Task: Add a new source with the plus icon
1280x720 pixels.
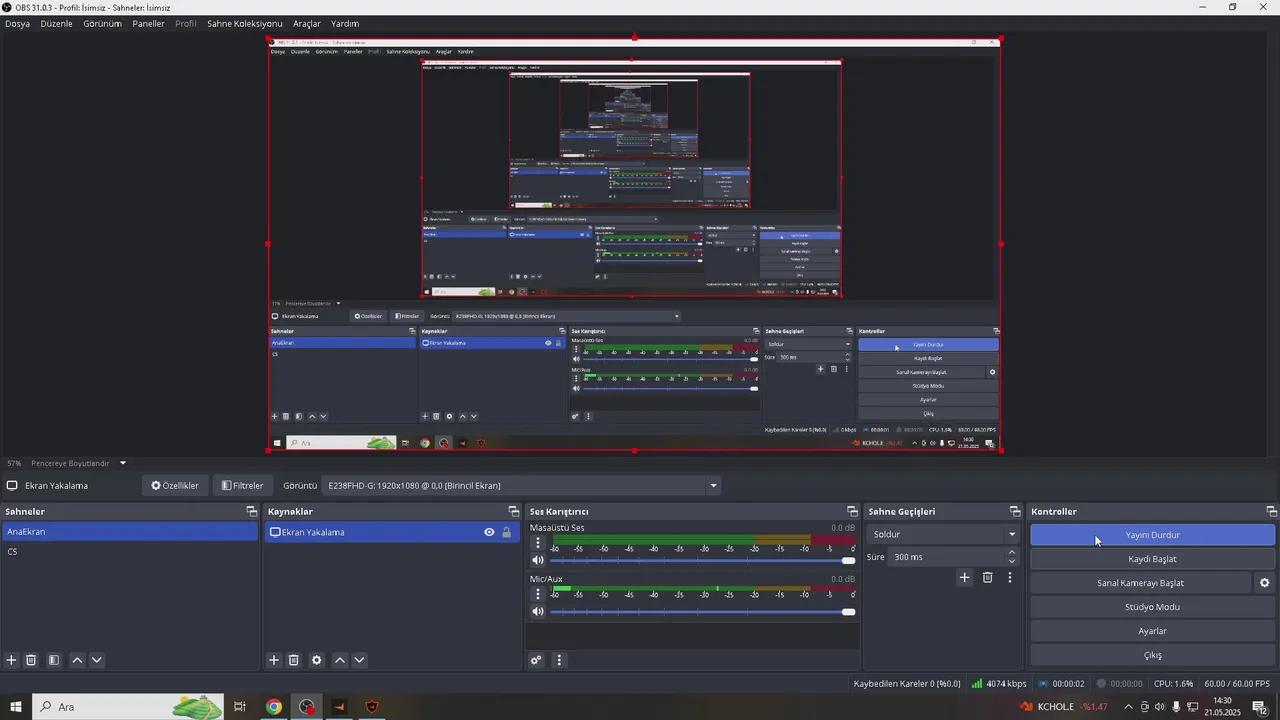Action: [x=273, y=660]
